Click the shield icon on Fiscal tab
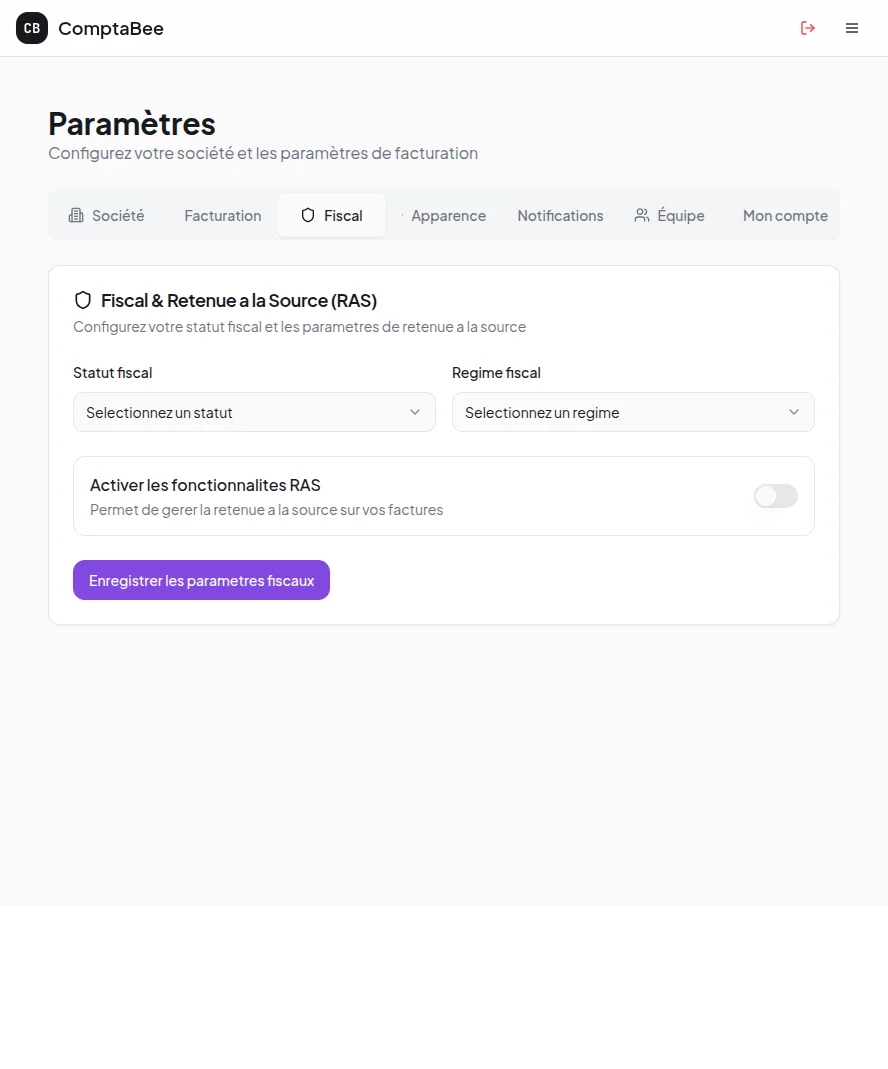 [308, 215]
